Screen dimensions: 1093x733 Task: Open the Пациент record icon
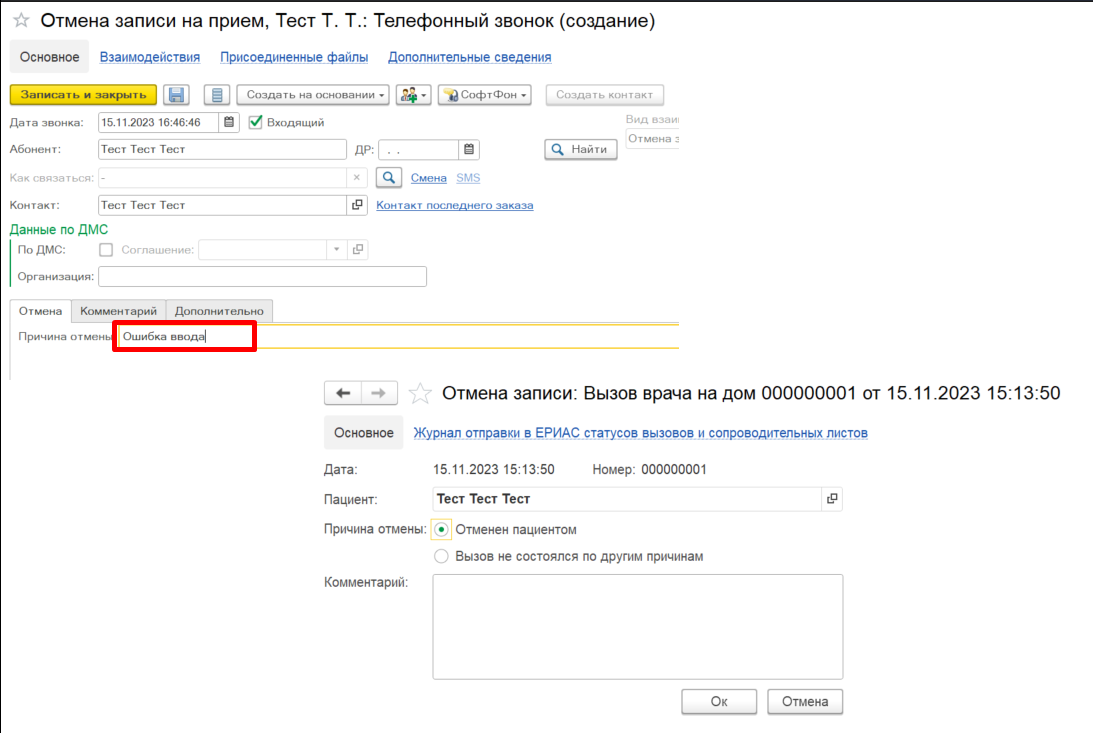[x=831, y=498]
